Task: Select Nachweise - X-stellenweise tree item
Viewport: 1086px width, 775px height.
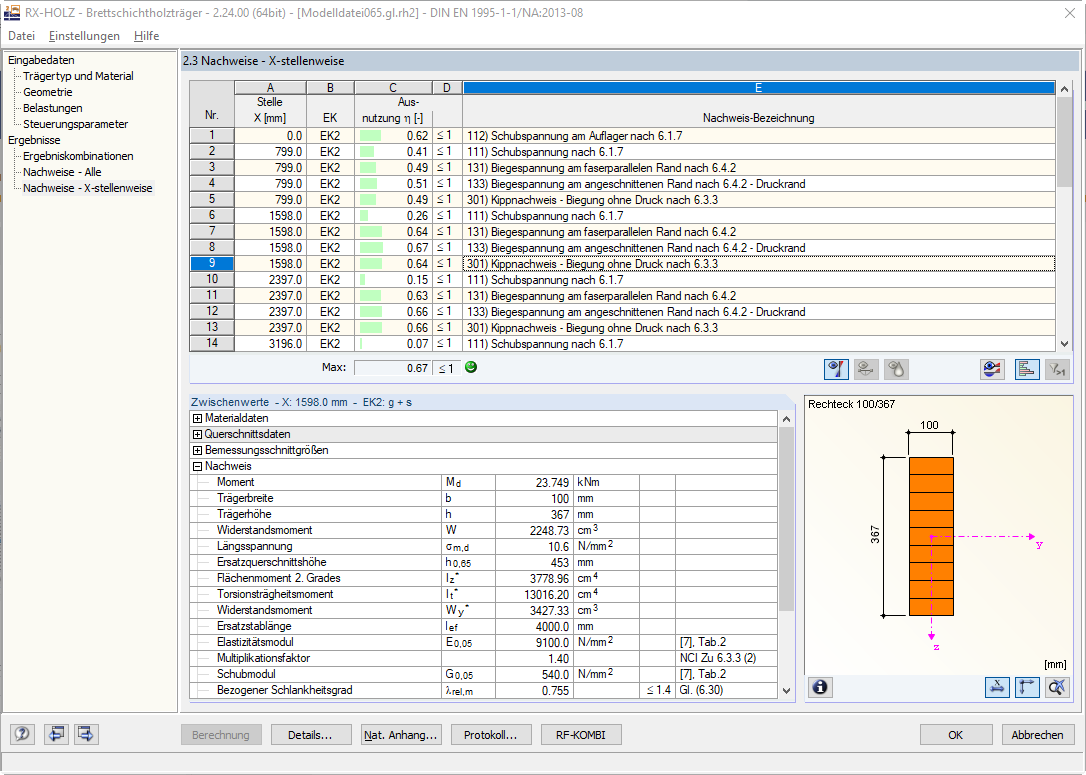Action: (88, 188)
